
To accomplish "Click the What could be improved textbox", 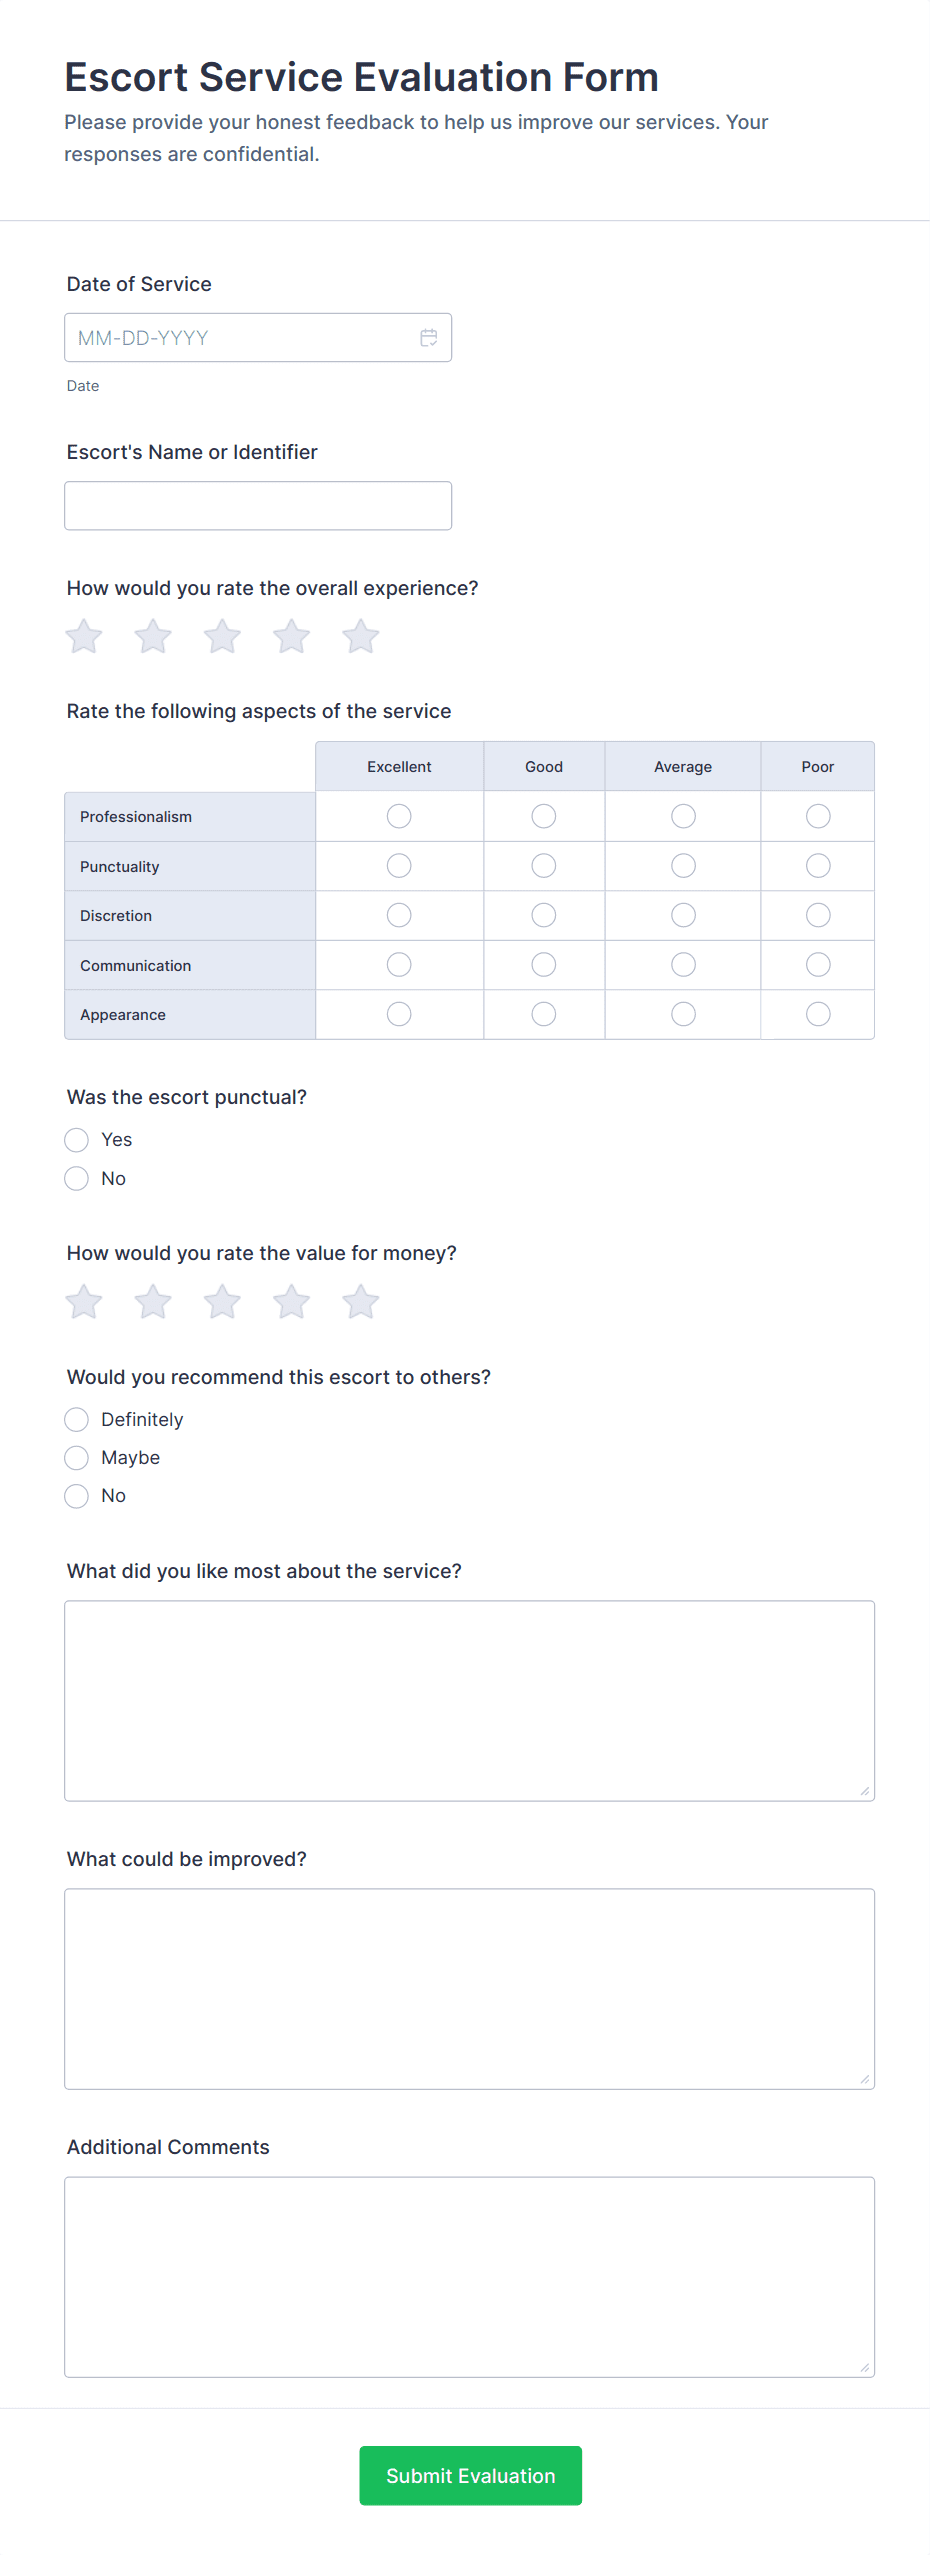I will coord(469,1989).
